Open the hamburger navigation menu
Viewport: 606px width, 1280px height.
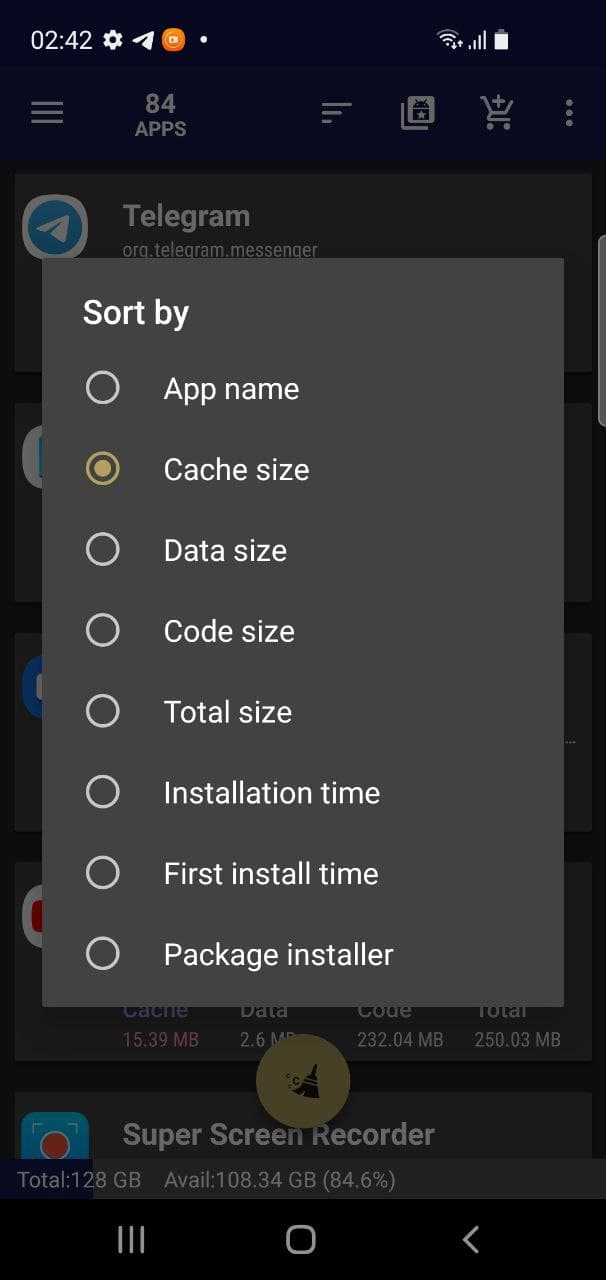47,113
